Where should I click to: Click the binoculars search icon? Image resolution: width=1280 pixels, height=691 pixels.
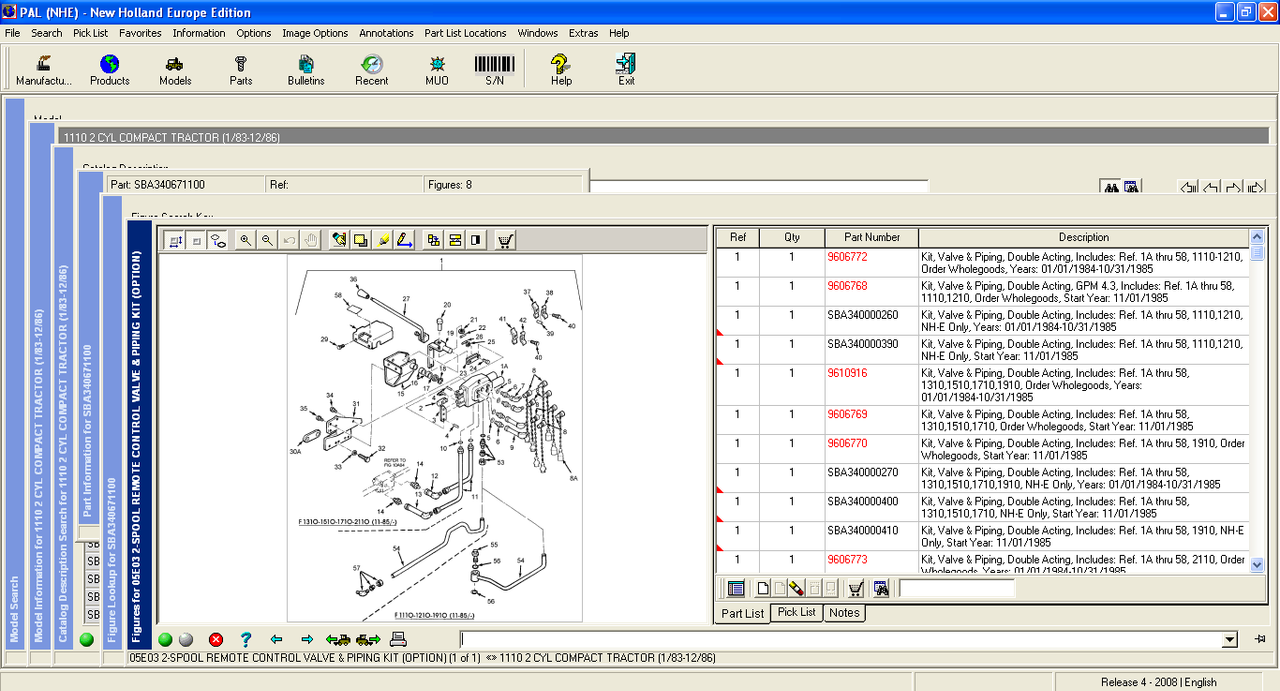[x=1110, y=187]
